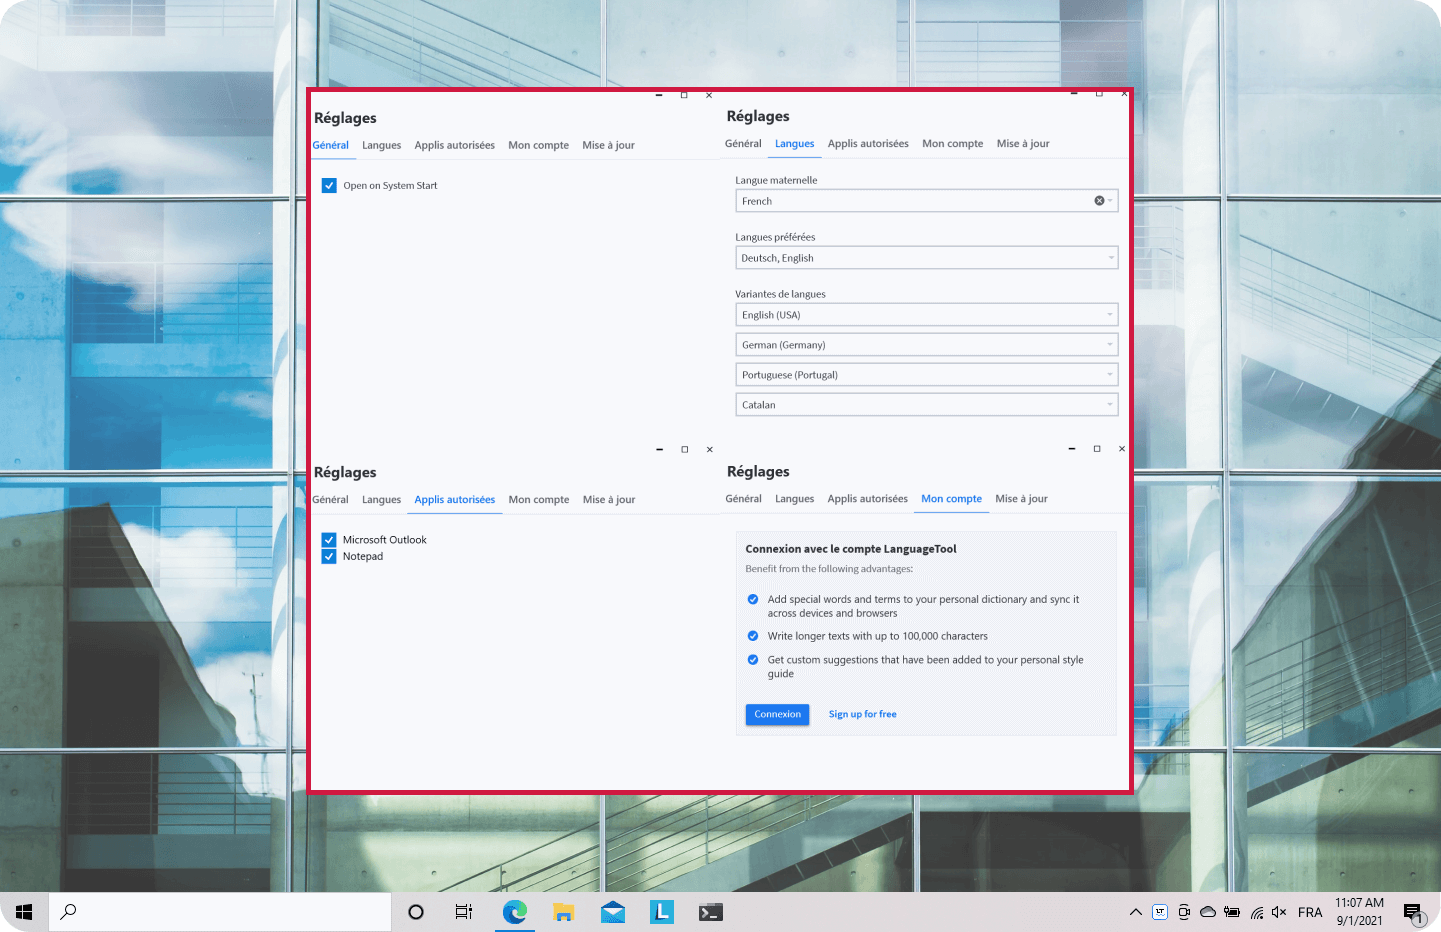Uncheck the Microsoft Outlook checkbox

[x=329, y=540]
